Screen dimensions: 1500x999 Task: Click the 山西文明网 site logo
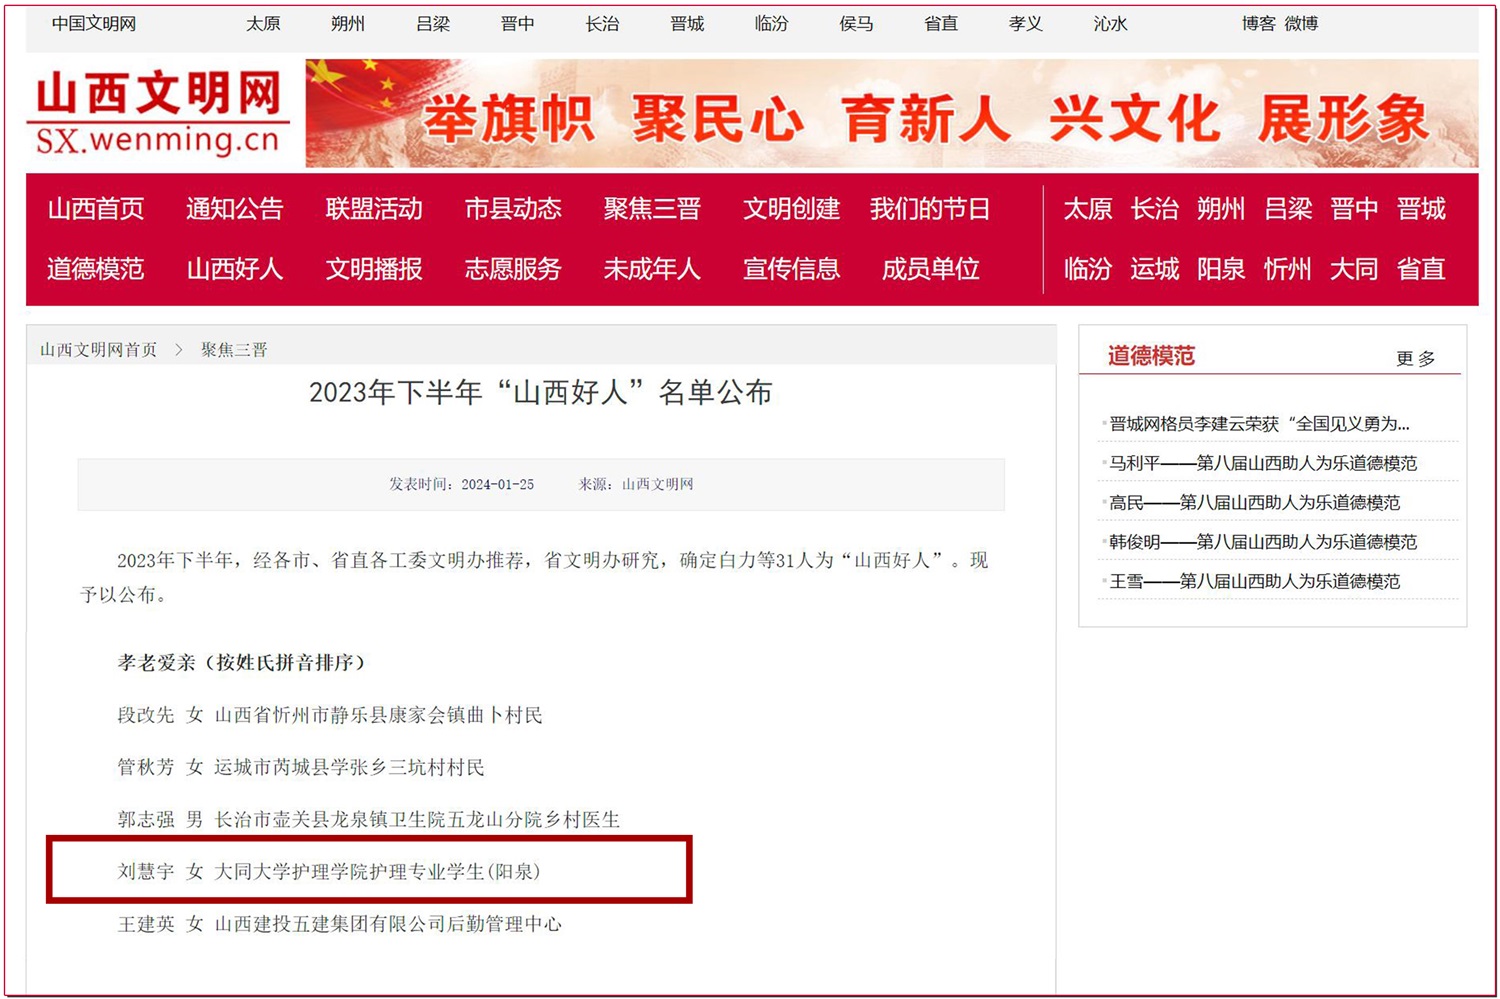coord(158,113)
